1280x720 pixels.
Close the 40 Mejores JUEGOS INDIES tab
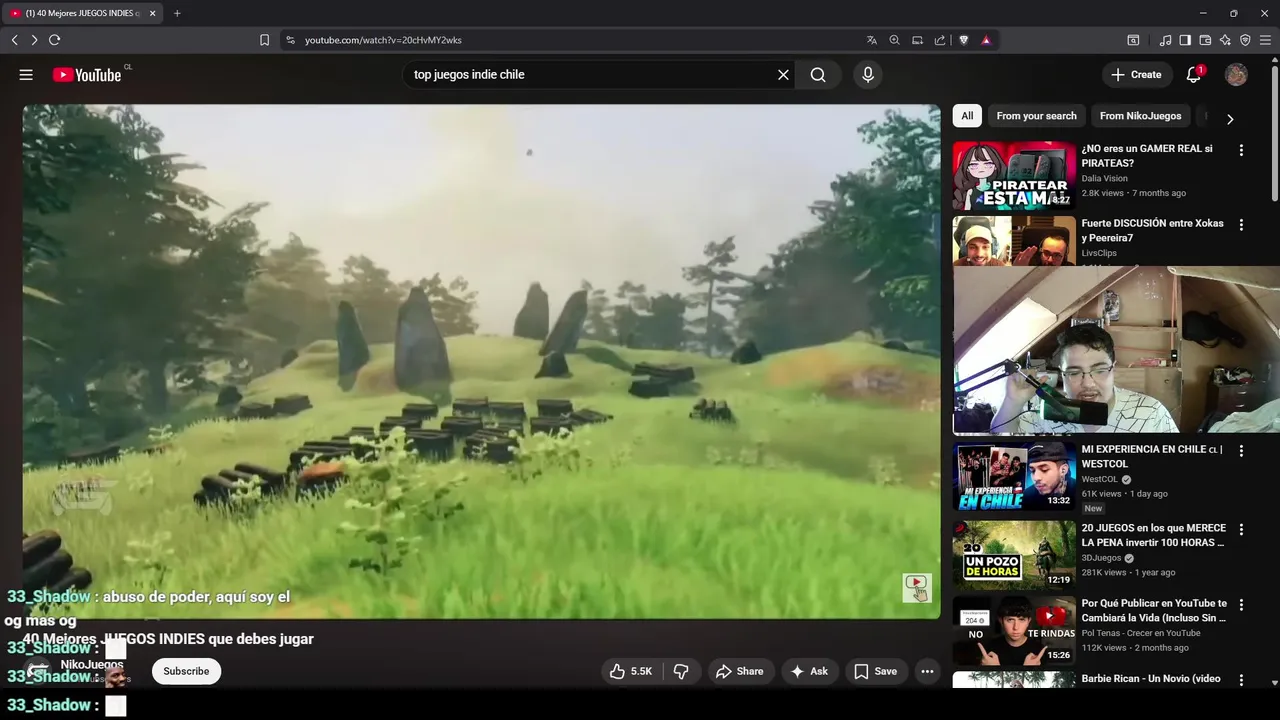click(152, 13)
